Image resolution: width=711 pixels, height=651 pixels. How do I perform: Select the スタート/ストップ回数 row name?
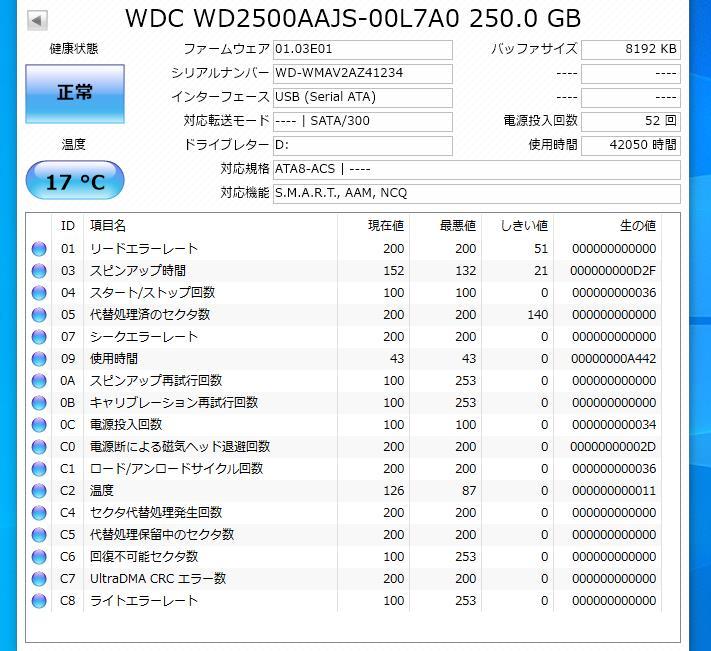coord(152,293)
